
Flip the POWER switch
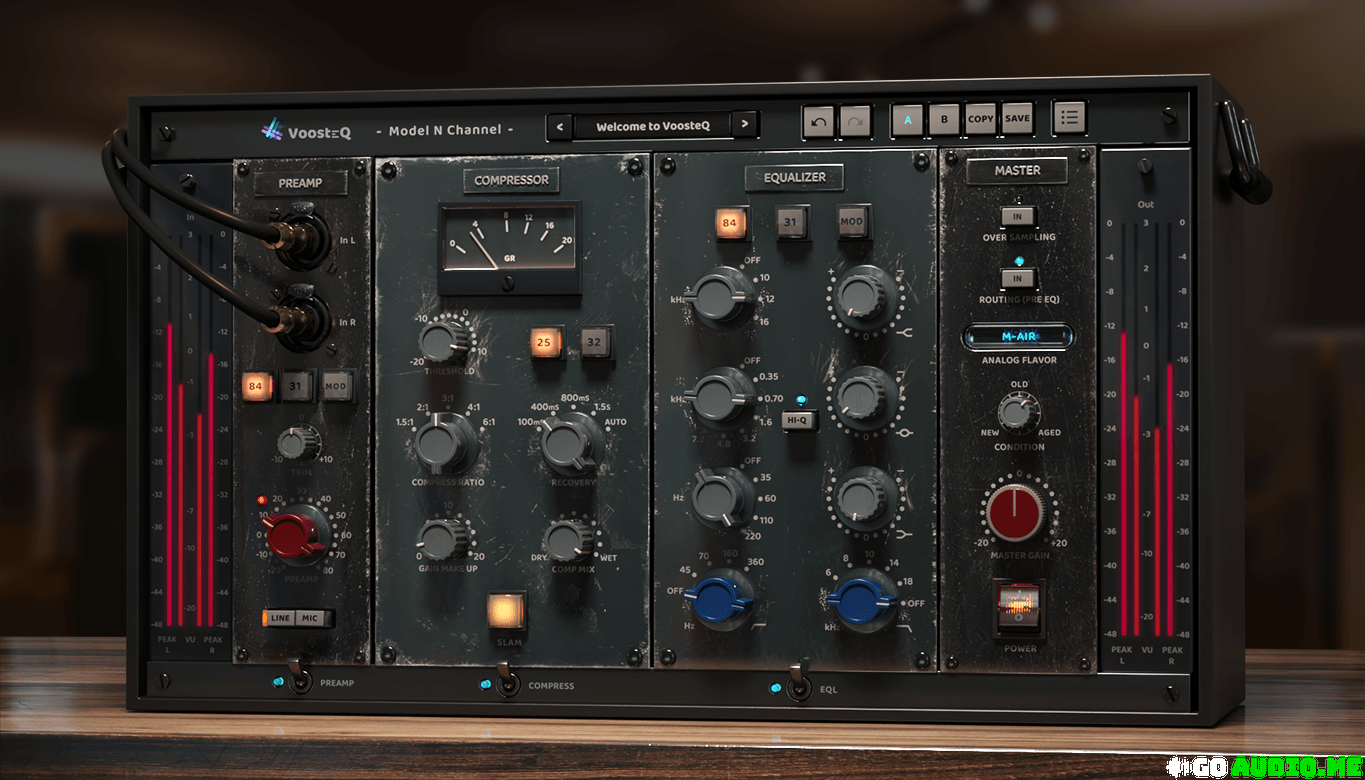(x=1017, y=607)
